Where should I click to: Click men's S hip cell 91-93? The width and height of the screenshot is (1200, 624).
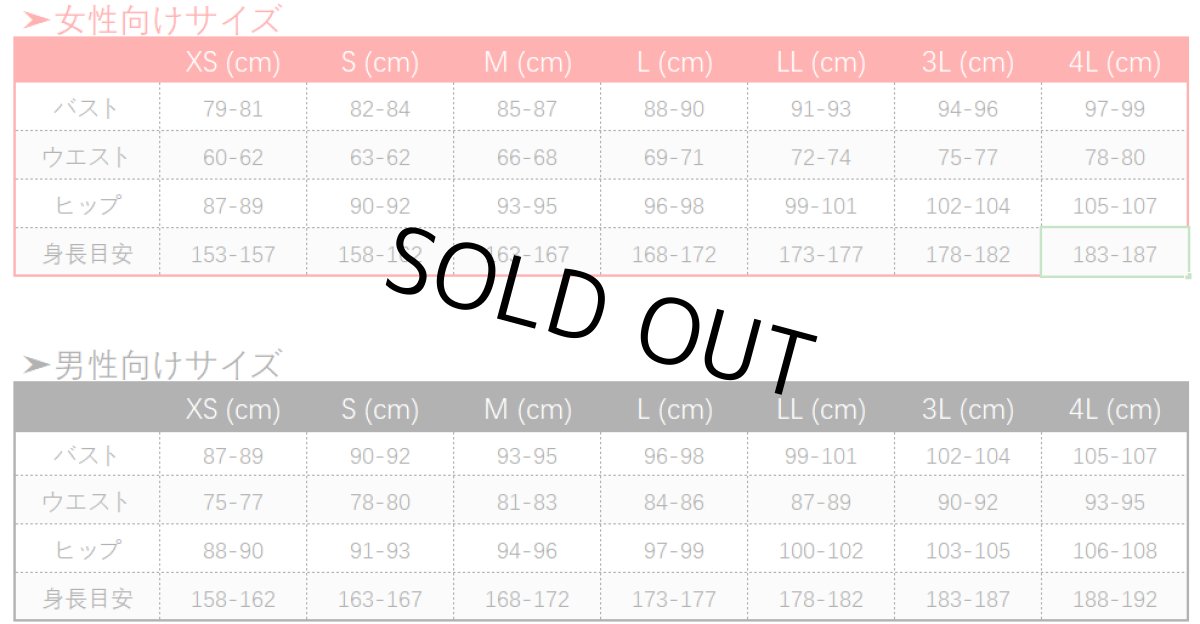coord(380,550)
